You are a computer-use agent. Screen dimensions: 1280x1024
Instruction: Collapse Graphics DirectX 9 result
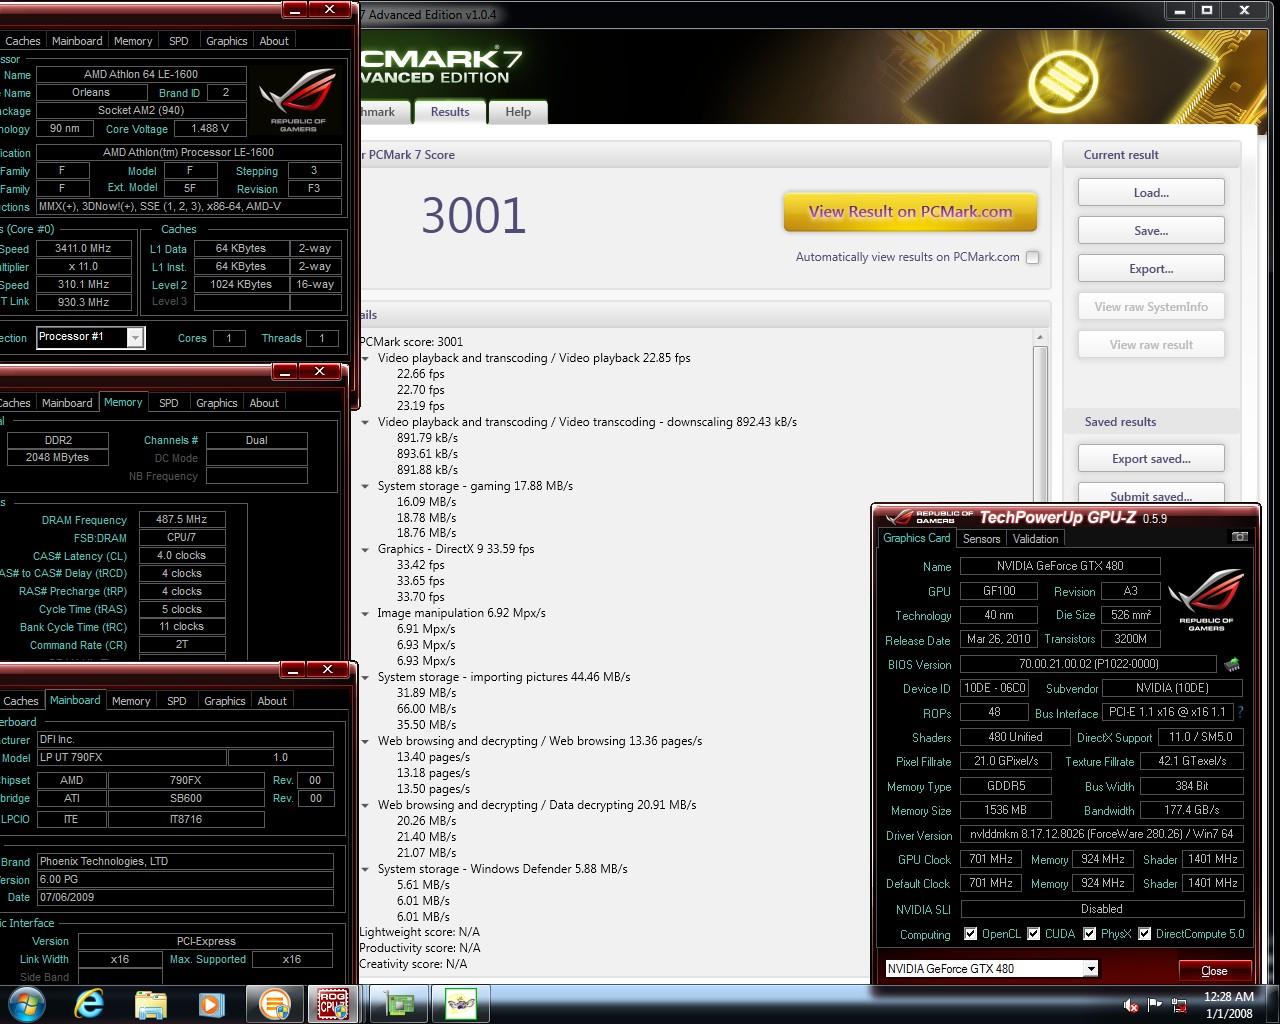click(365, 549)
